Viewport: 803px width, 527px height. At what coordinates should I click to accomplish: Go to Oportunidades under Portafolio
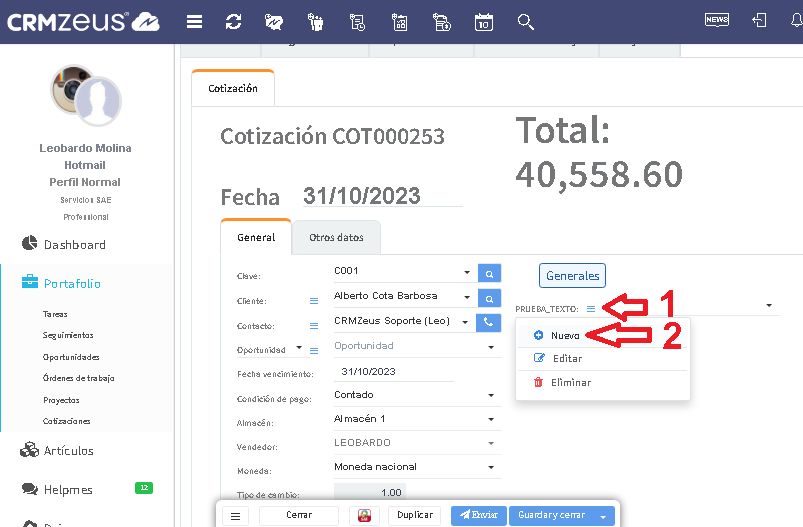click(71, 357)
